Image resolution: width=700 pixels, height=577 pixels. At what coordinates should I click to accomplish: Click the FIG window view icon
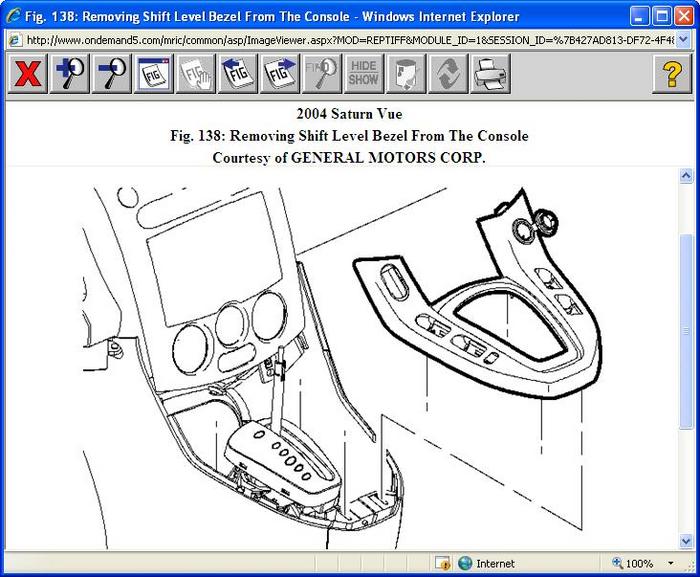tap(154, 74)
